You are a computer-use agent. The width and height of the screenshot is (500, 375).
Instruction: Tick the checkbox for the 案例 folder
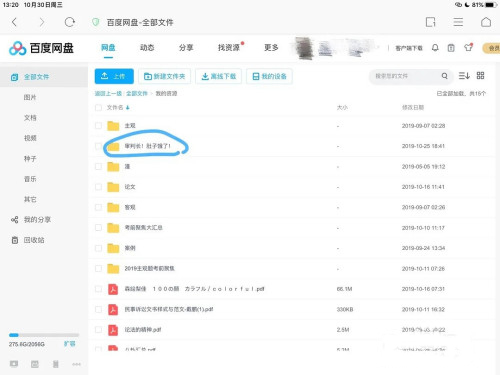point(98,248)
